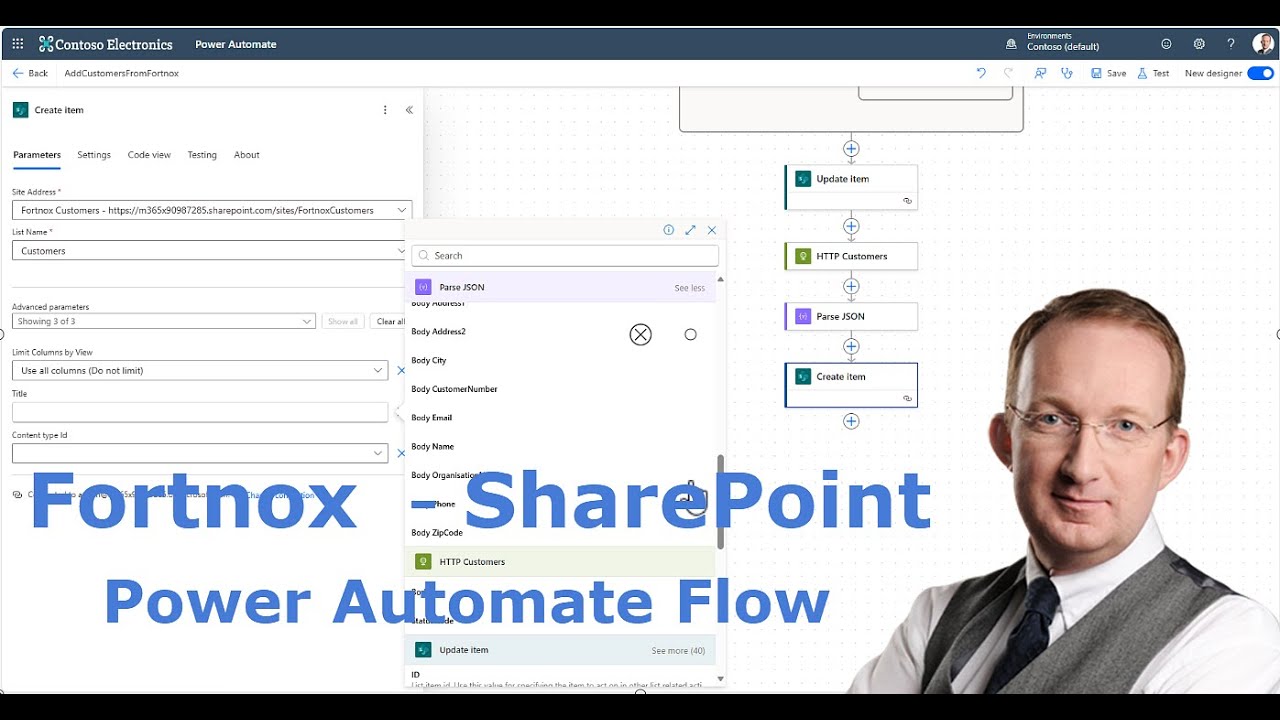Click the redo arrow icon
Screen dimensions: 1280x720
point(1008,73)
